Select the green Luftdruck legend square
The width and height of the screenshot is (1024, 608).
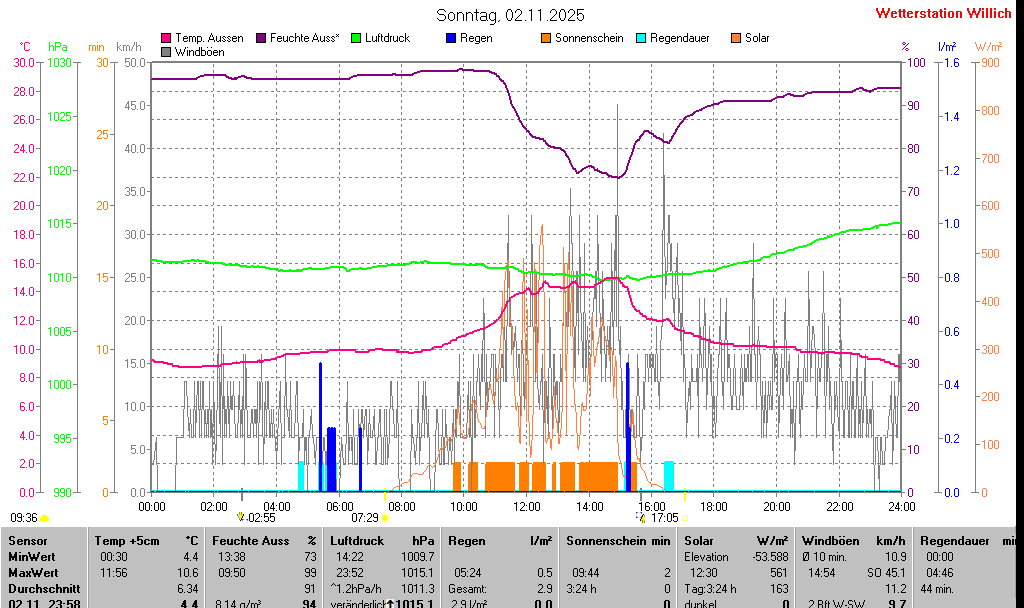pyautogui.click(x=355, y=38)
